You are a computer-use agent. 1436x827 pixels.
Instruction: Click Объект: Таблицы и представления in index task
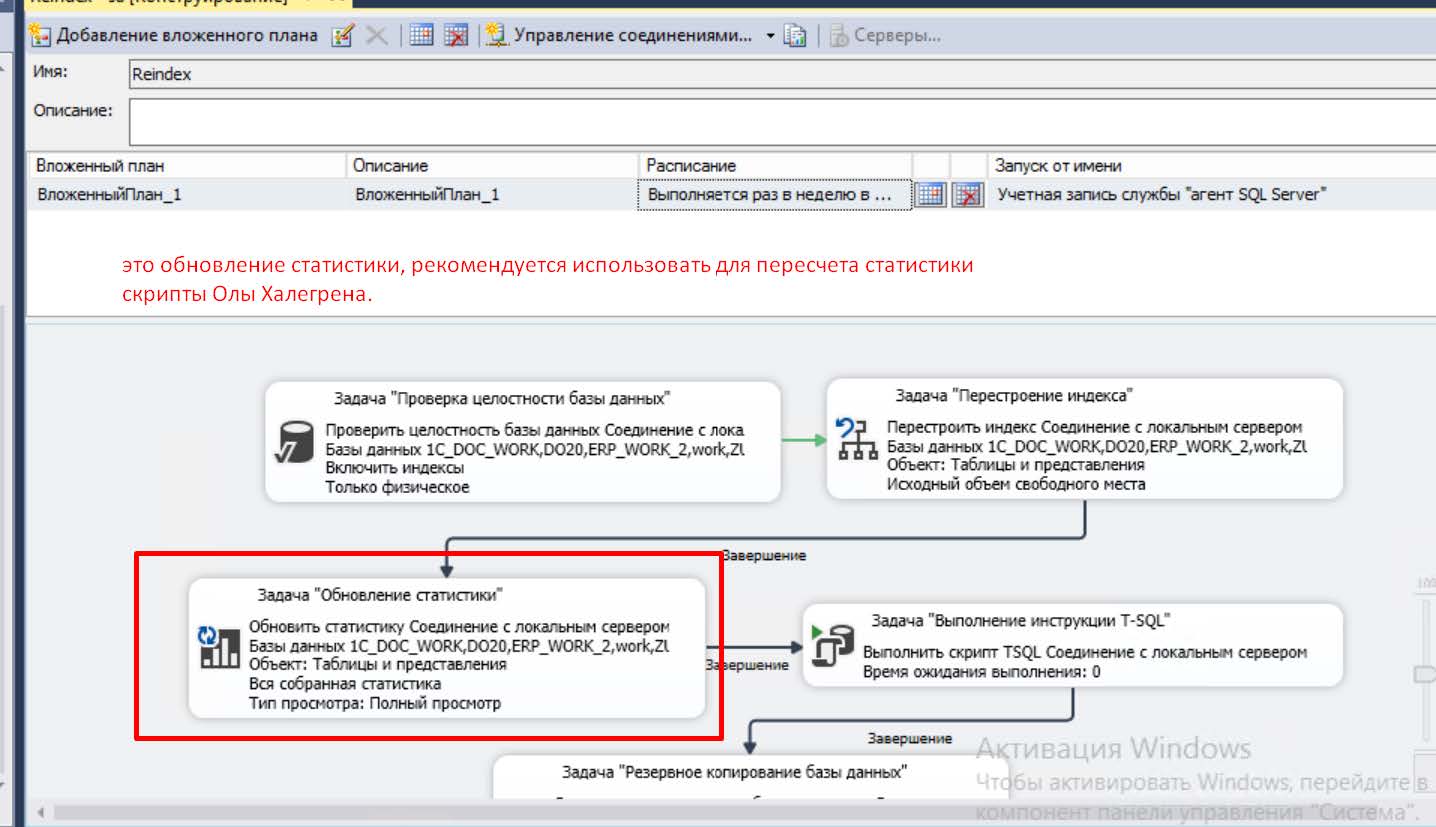click(1015, 465)
